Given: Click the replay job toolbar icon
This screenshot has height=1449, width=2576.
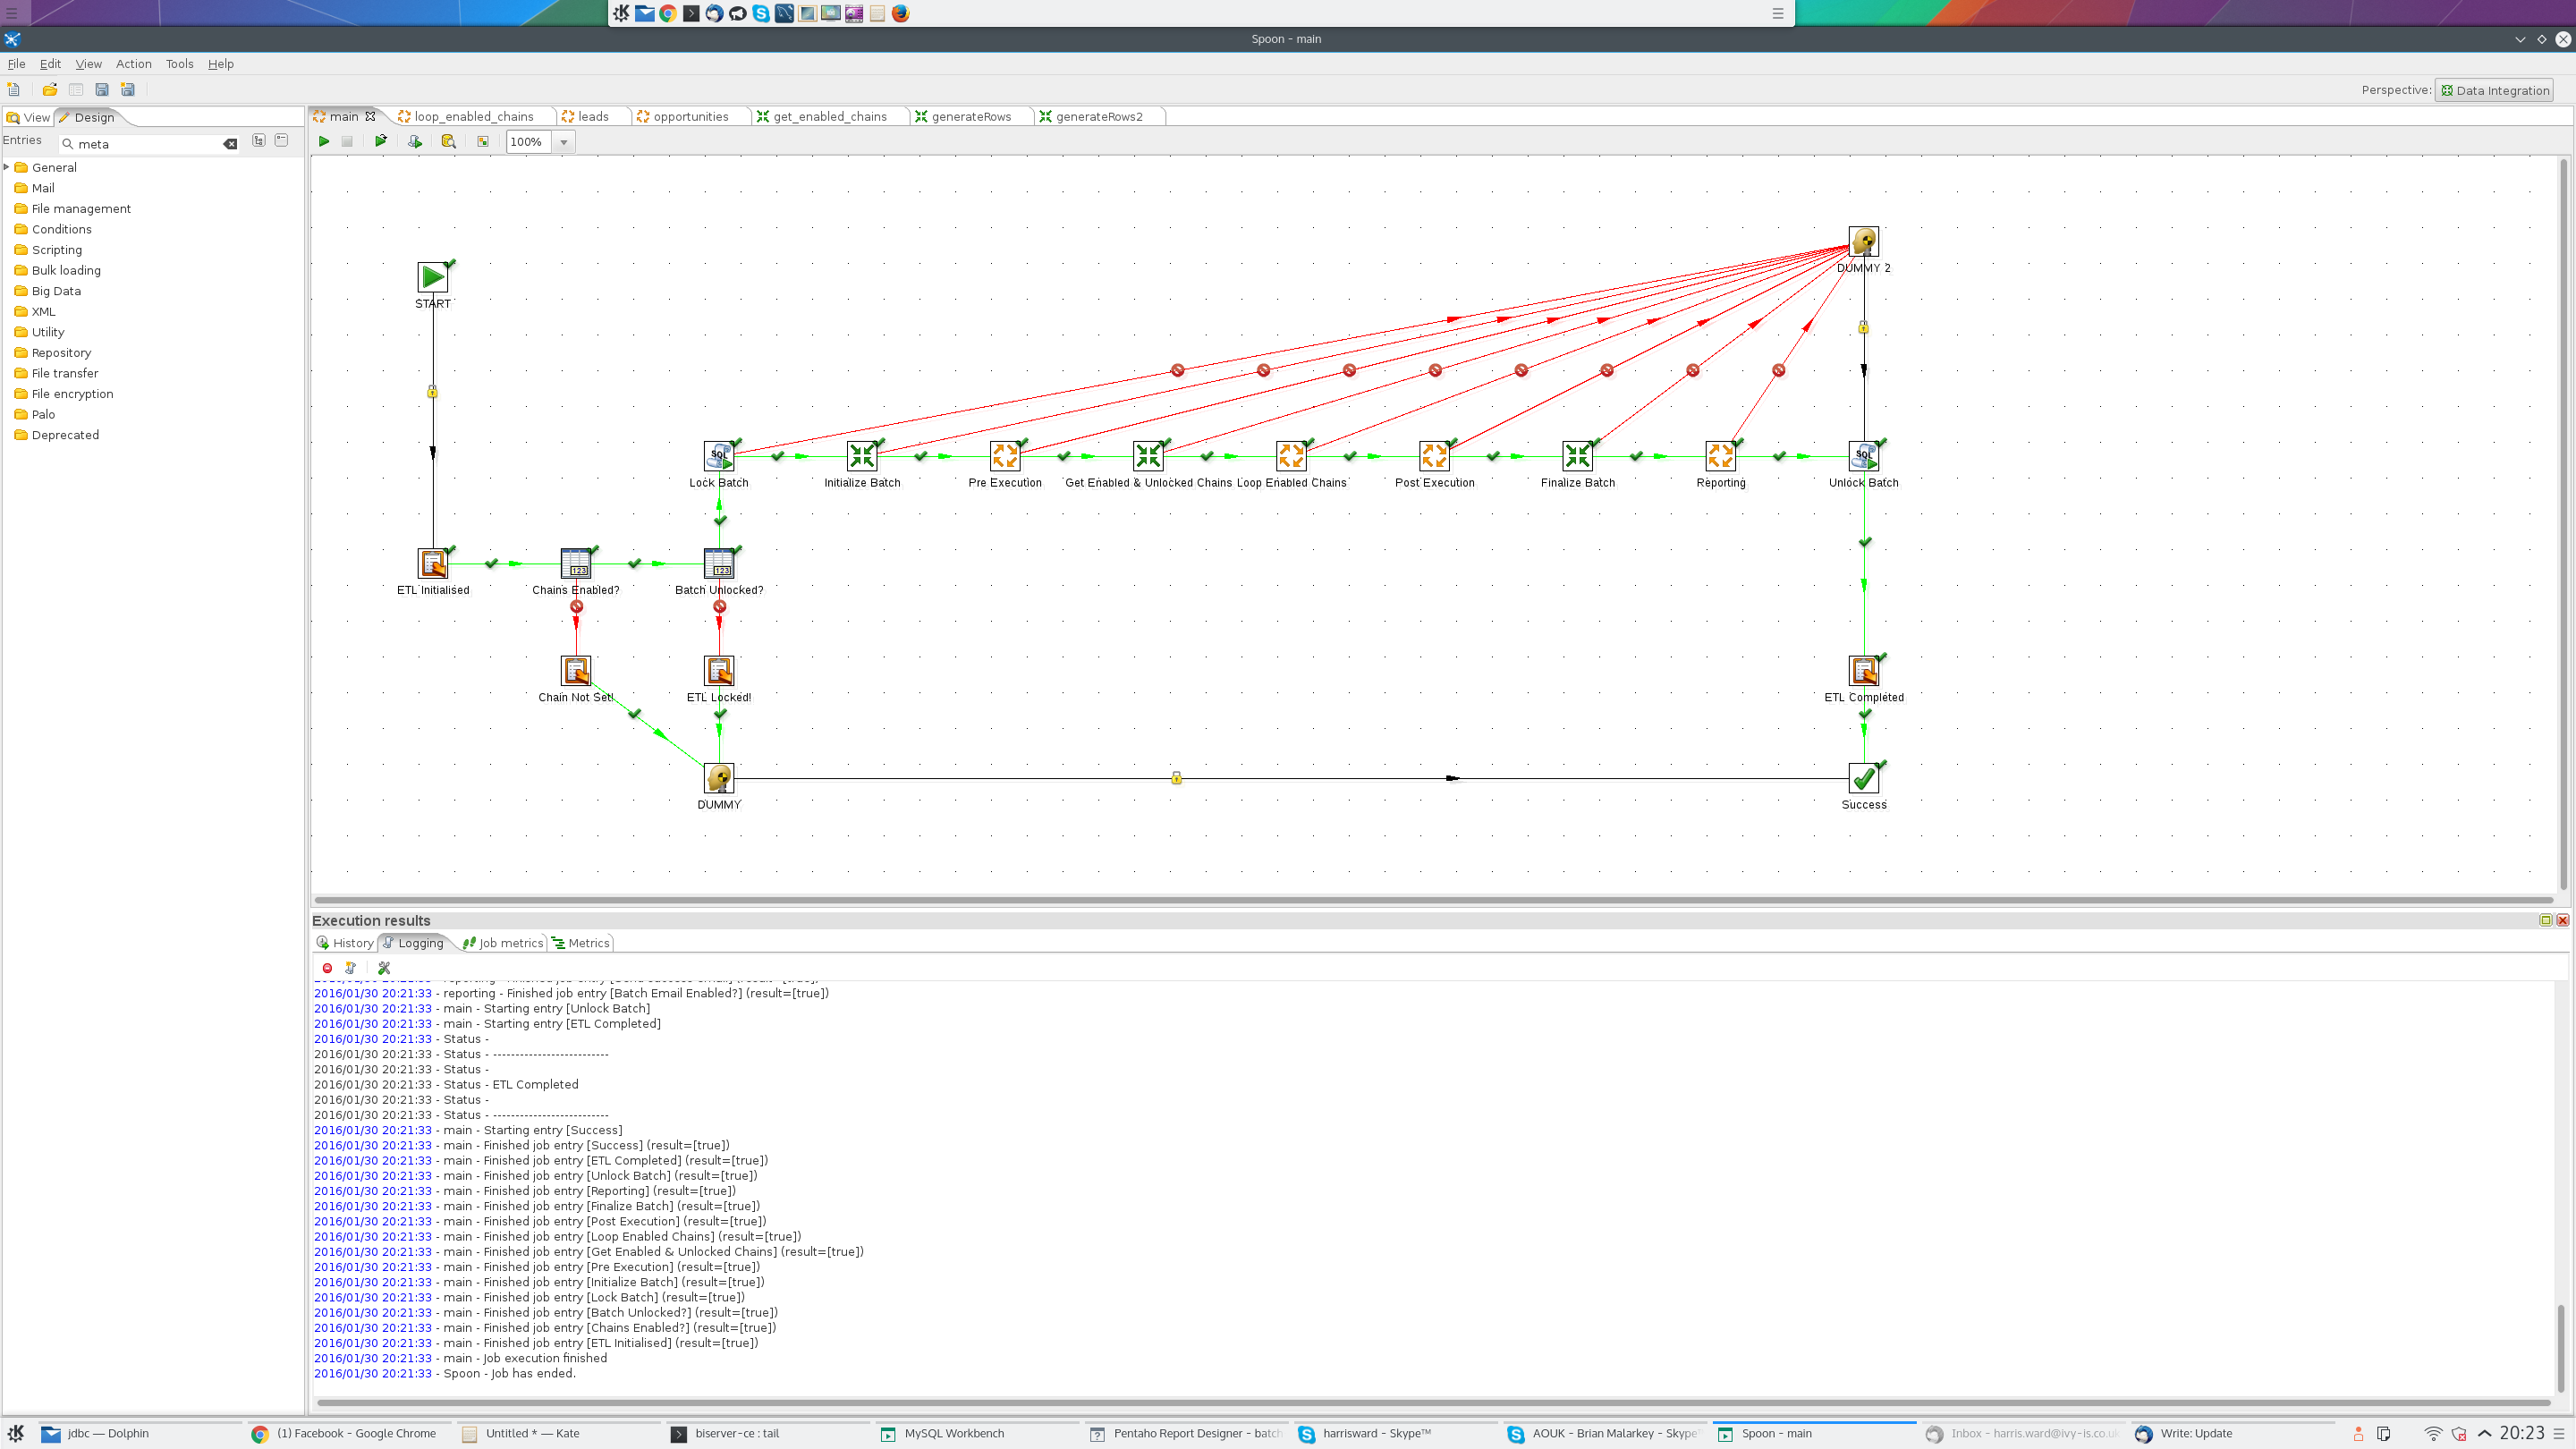Looking at the screenshot, I should click(380, 142).
